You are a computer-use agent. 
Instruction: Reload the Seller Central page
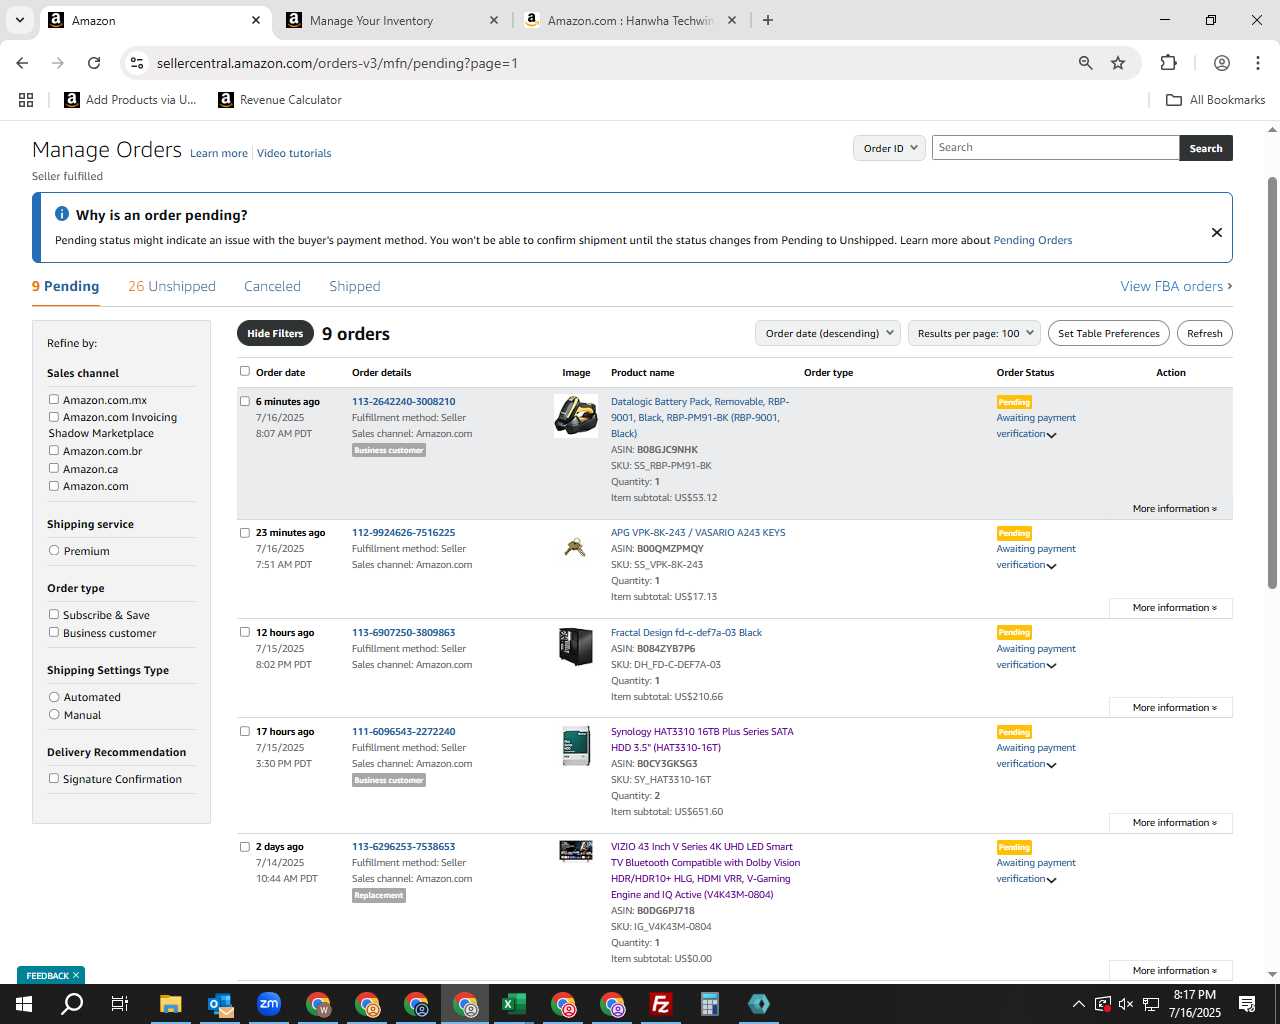pos(94,63)
